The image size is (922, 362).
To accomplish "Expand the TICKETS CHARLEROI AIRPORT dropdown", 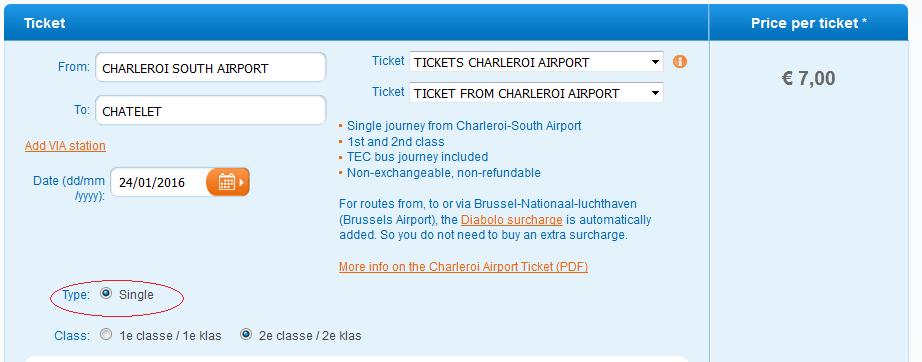I will (536, 62).
